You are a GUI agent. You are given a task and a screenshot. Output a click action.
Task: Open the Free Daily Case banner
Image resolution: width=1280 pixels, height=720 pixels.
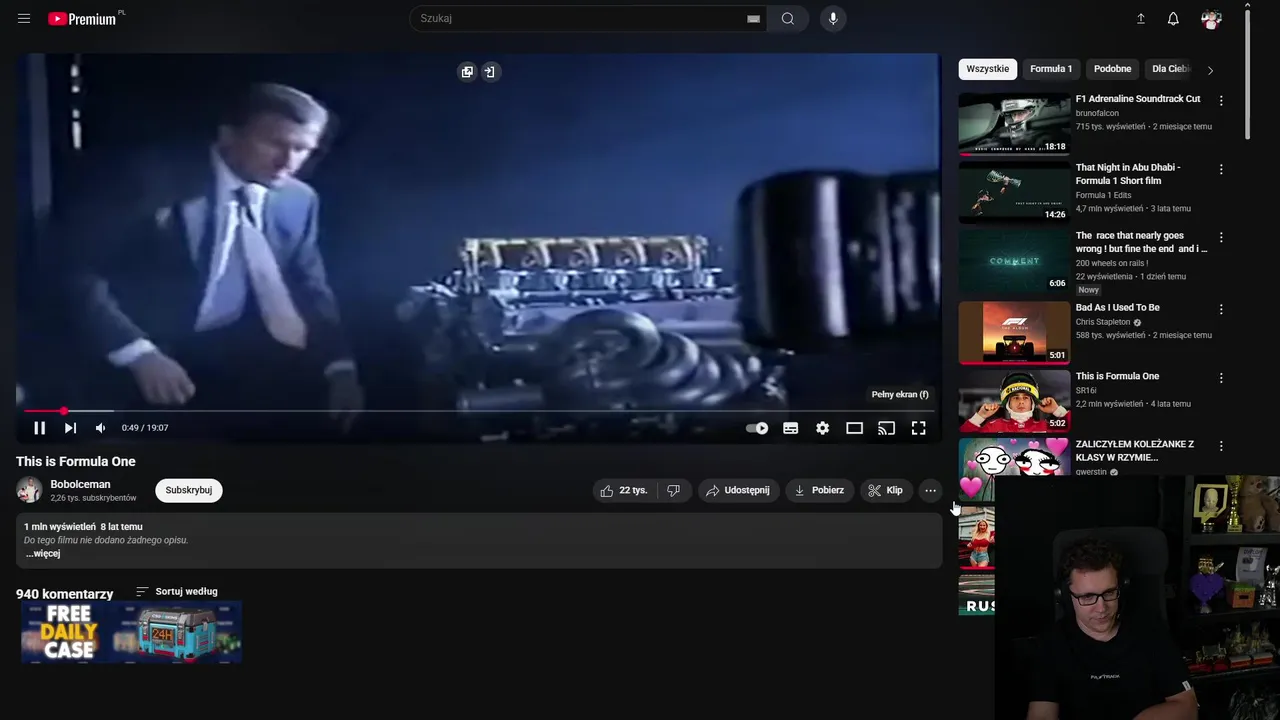point(131,632)
